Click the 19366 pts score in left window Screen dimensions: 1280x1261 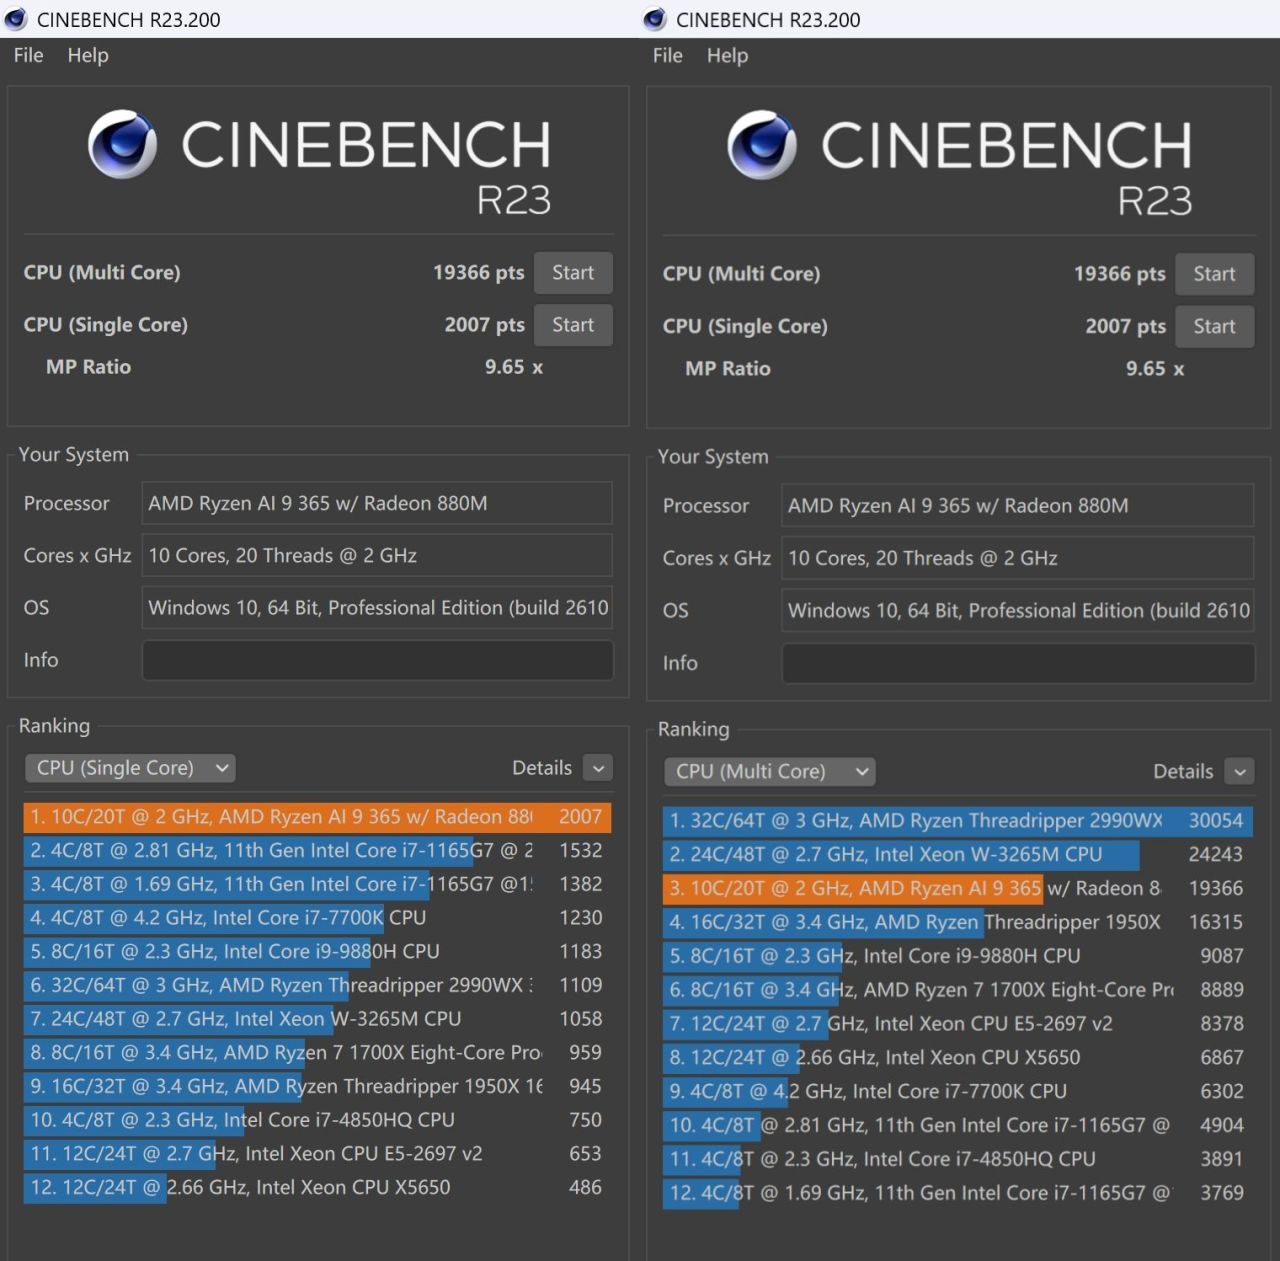coord(478,273)
